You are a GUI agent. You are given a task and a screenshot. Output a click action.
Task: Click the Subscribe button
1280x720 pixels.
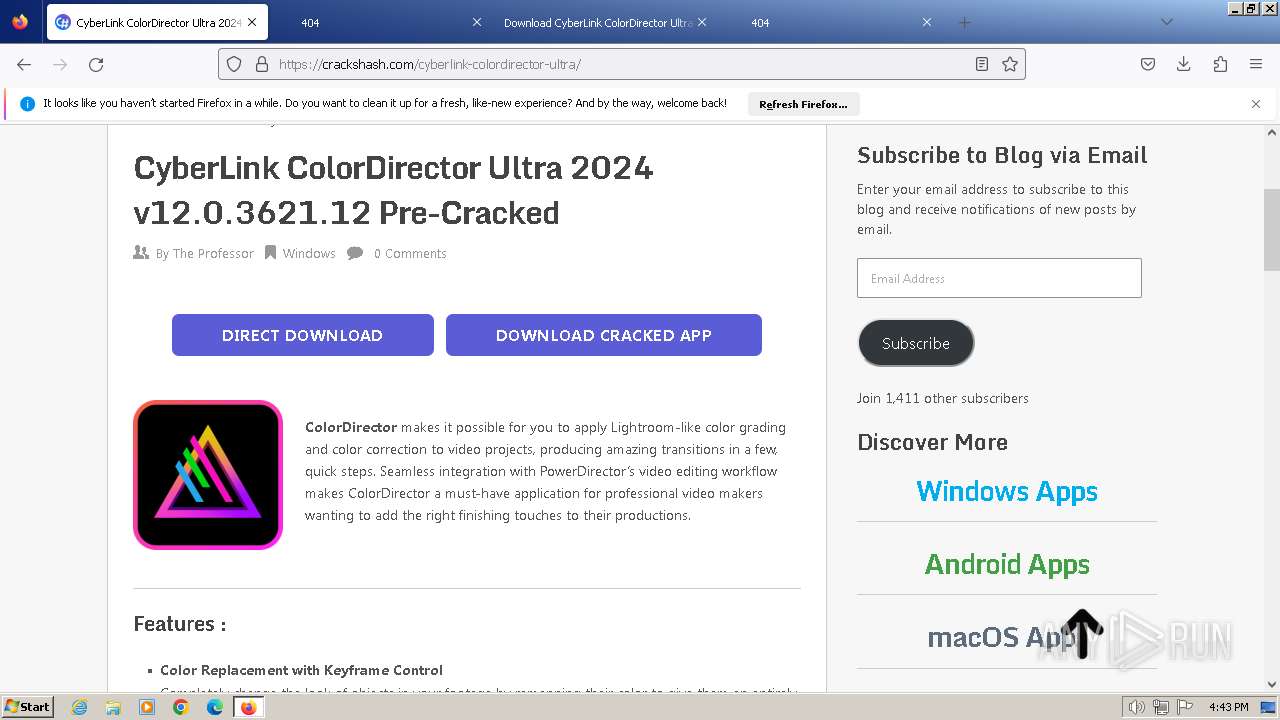tap(916, 343)
